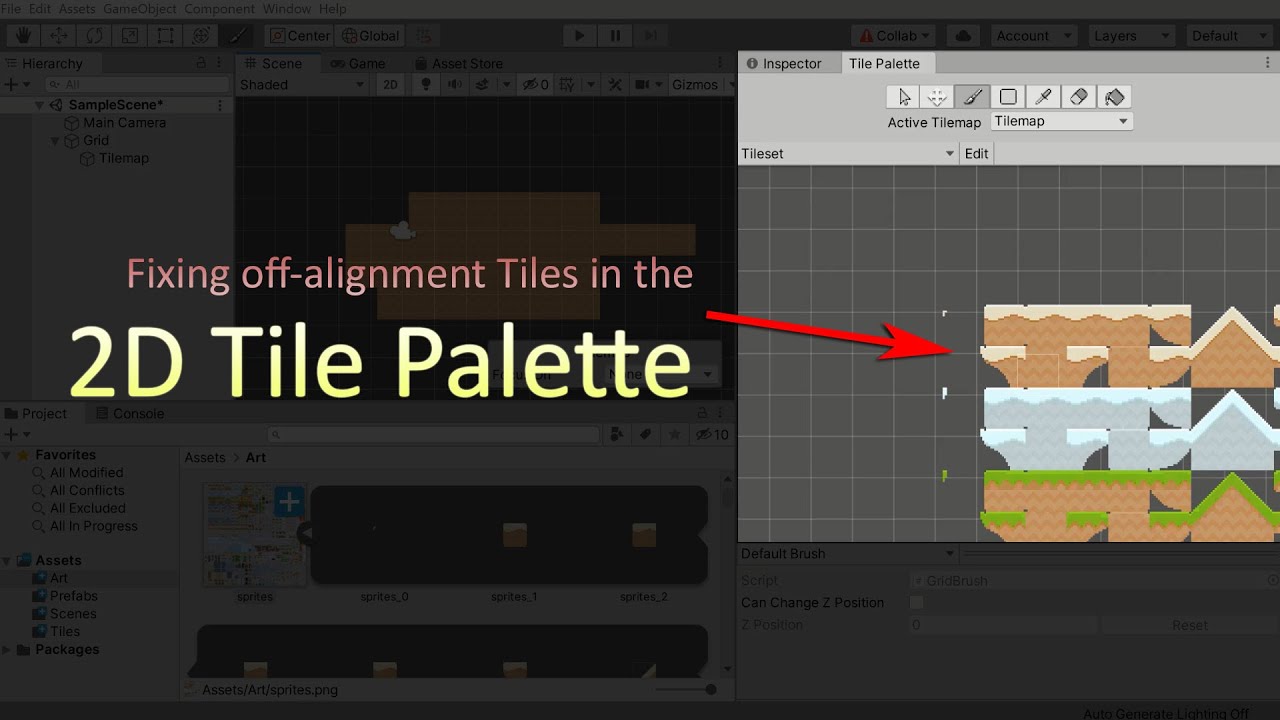Collapse the Grid object in Hierarchy

tap(56, 141)
